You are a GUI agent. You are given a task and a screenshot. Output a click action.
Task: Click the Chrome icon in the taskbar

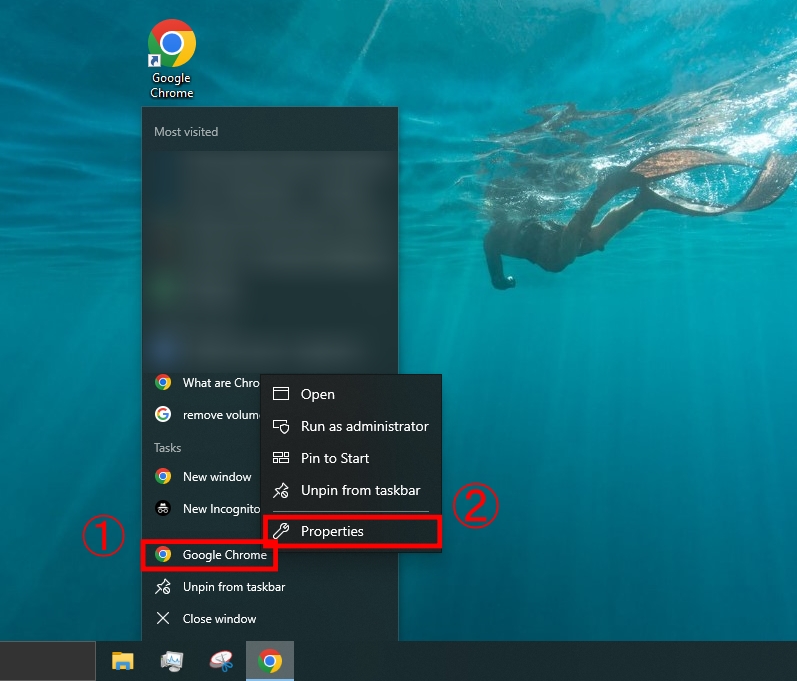tap(270, 661)
